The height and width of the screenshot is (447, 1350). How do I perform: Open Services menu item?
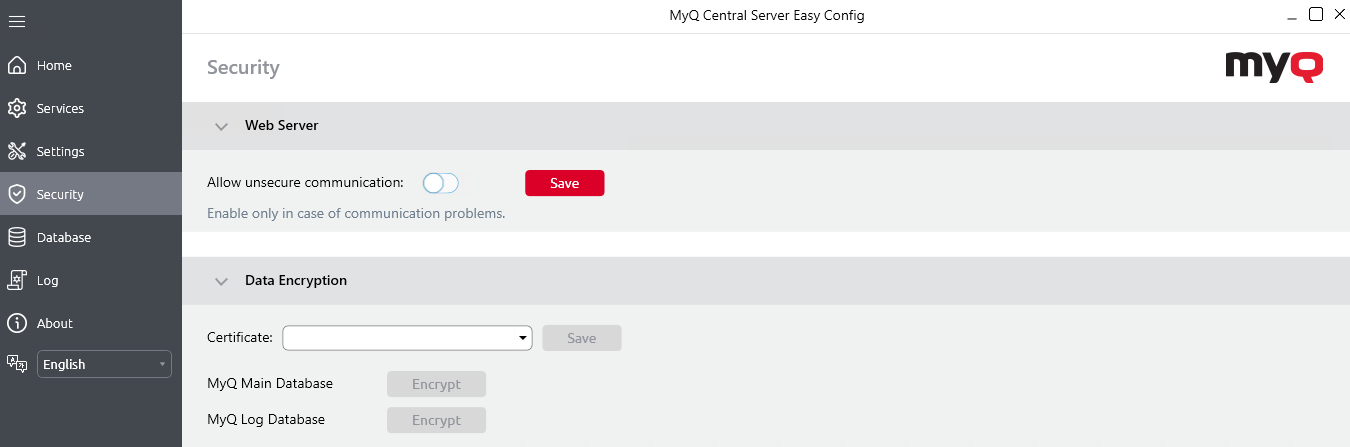point(91,108)
